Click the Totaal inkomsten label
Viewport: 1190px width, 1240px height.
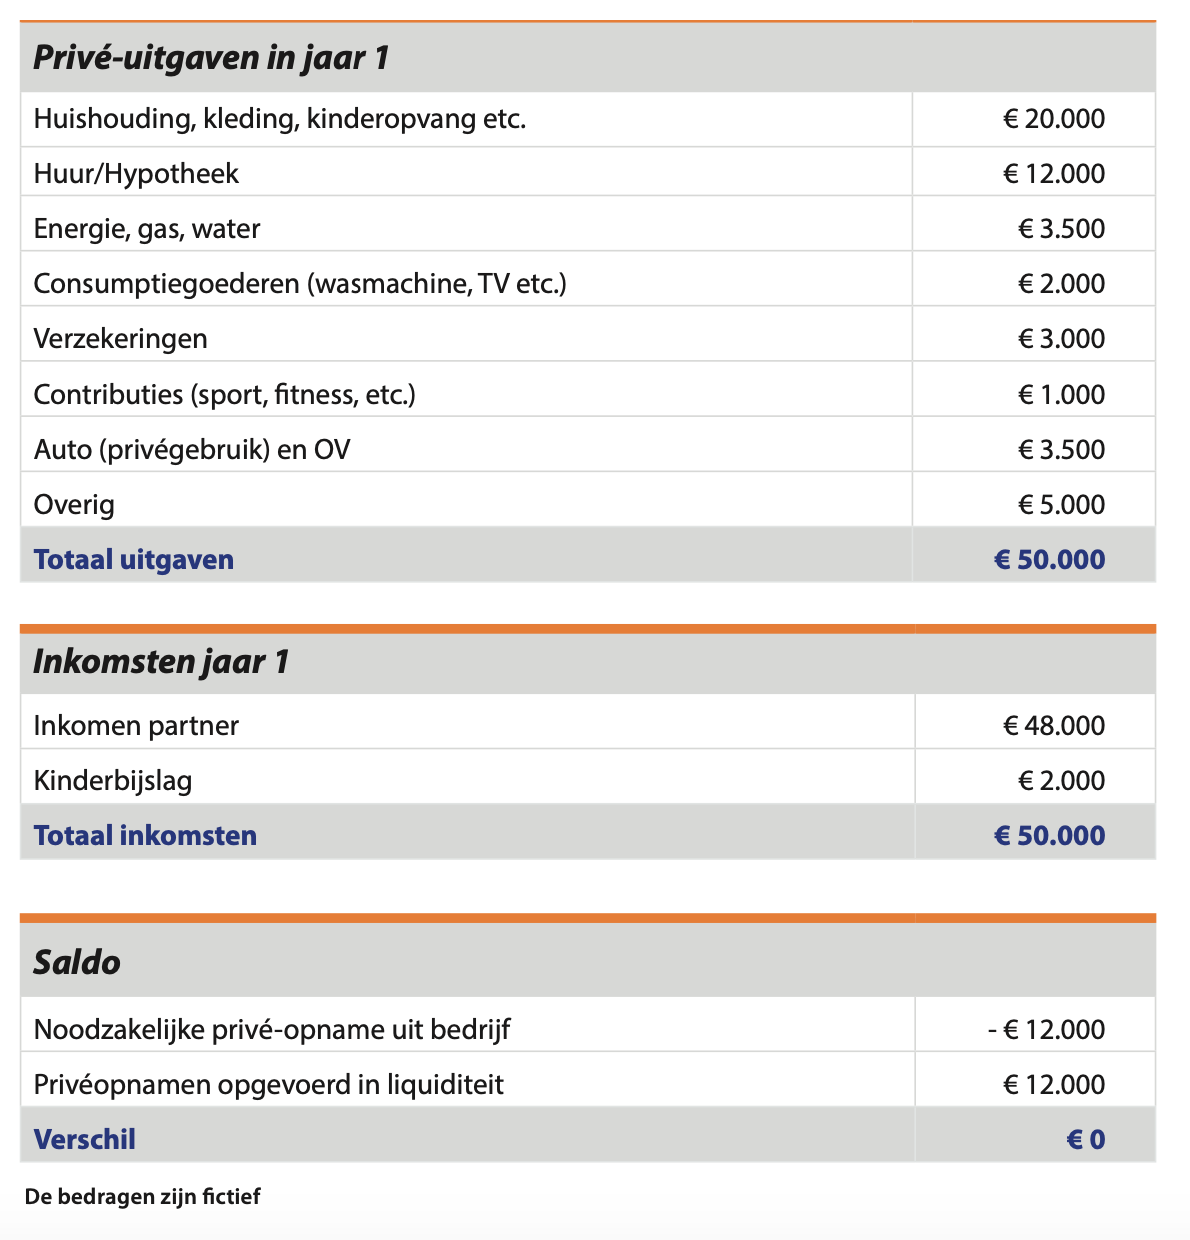[145, 835]
